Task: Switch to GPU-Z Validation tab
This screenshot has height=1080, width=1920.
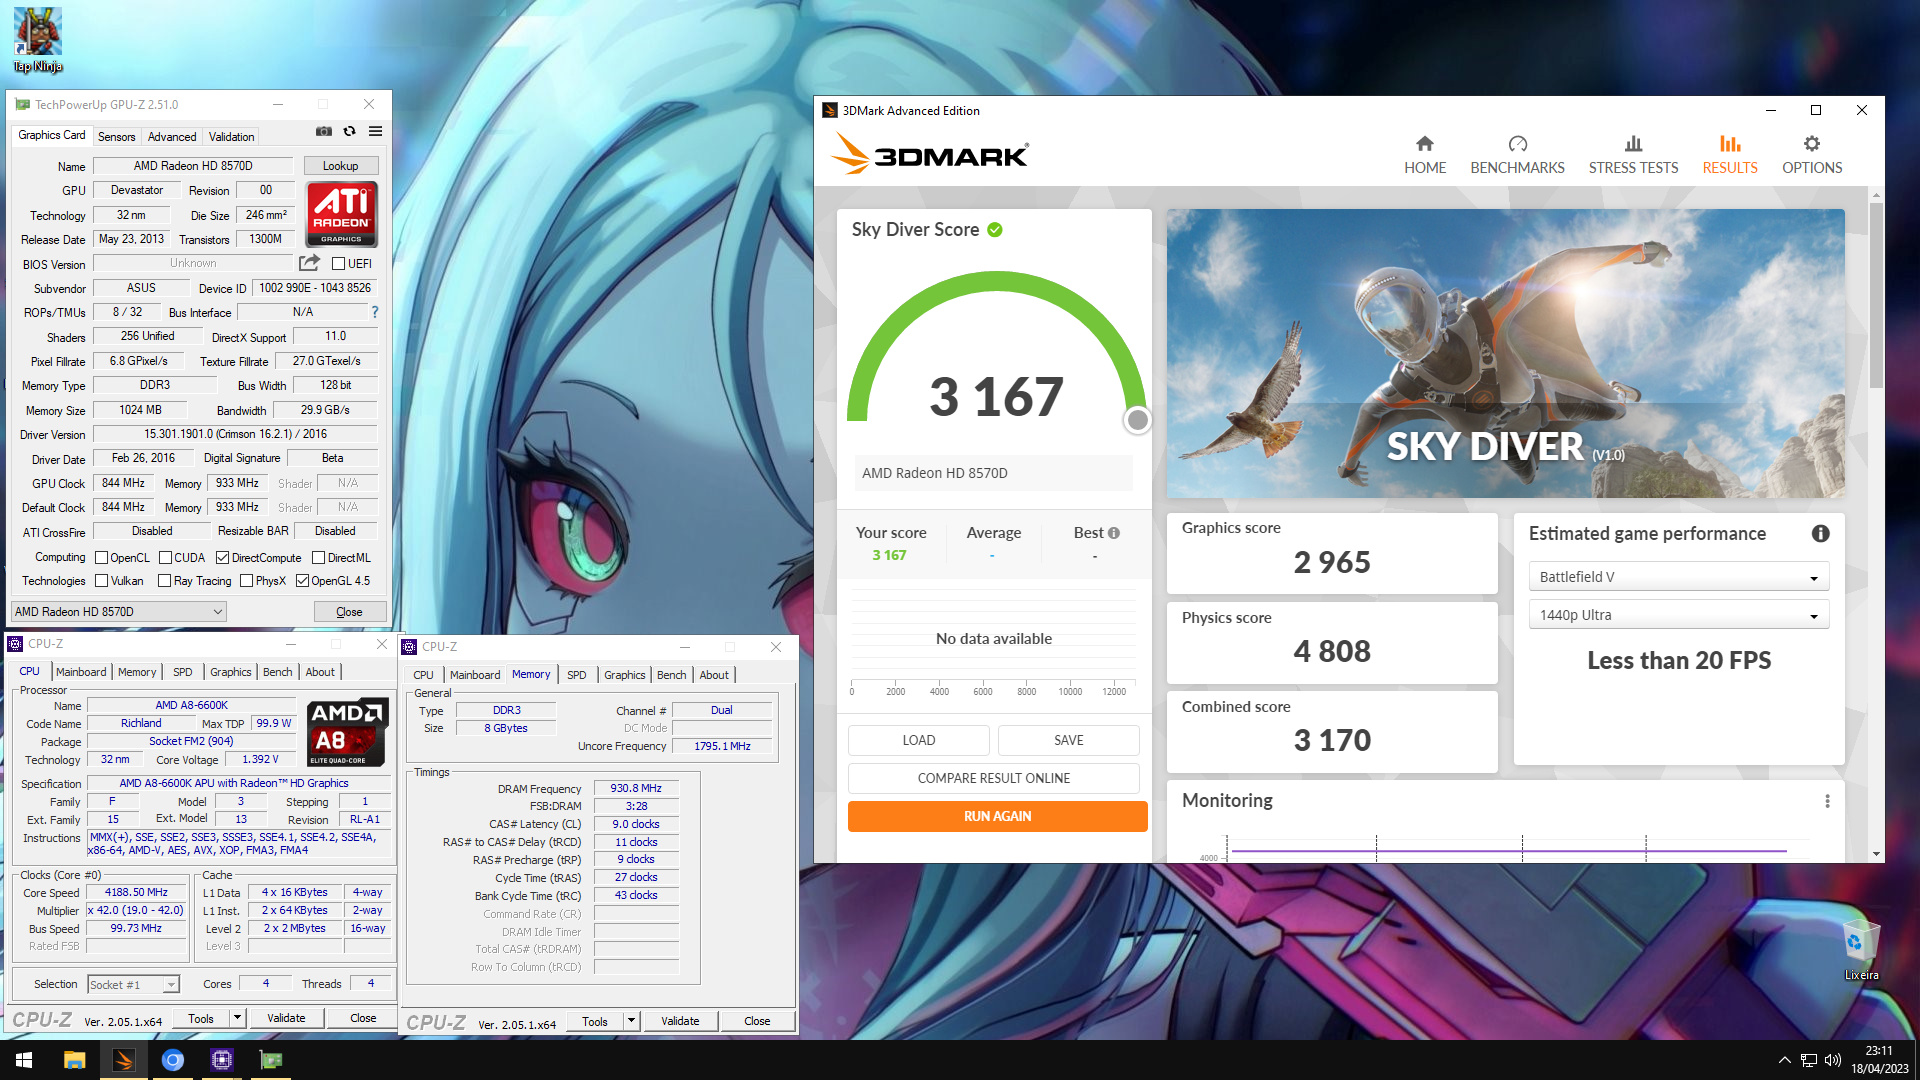Action: pos(231,137)
